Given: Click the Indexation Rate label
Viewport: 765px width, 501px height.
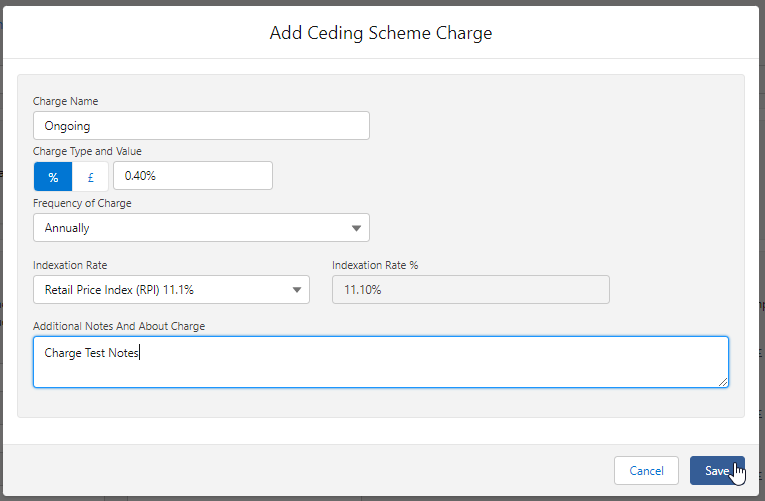Looking at the screenshot, I should (x=70, y=265).
